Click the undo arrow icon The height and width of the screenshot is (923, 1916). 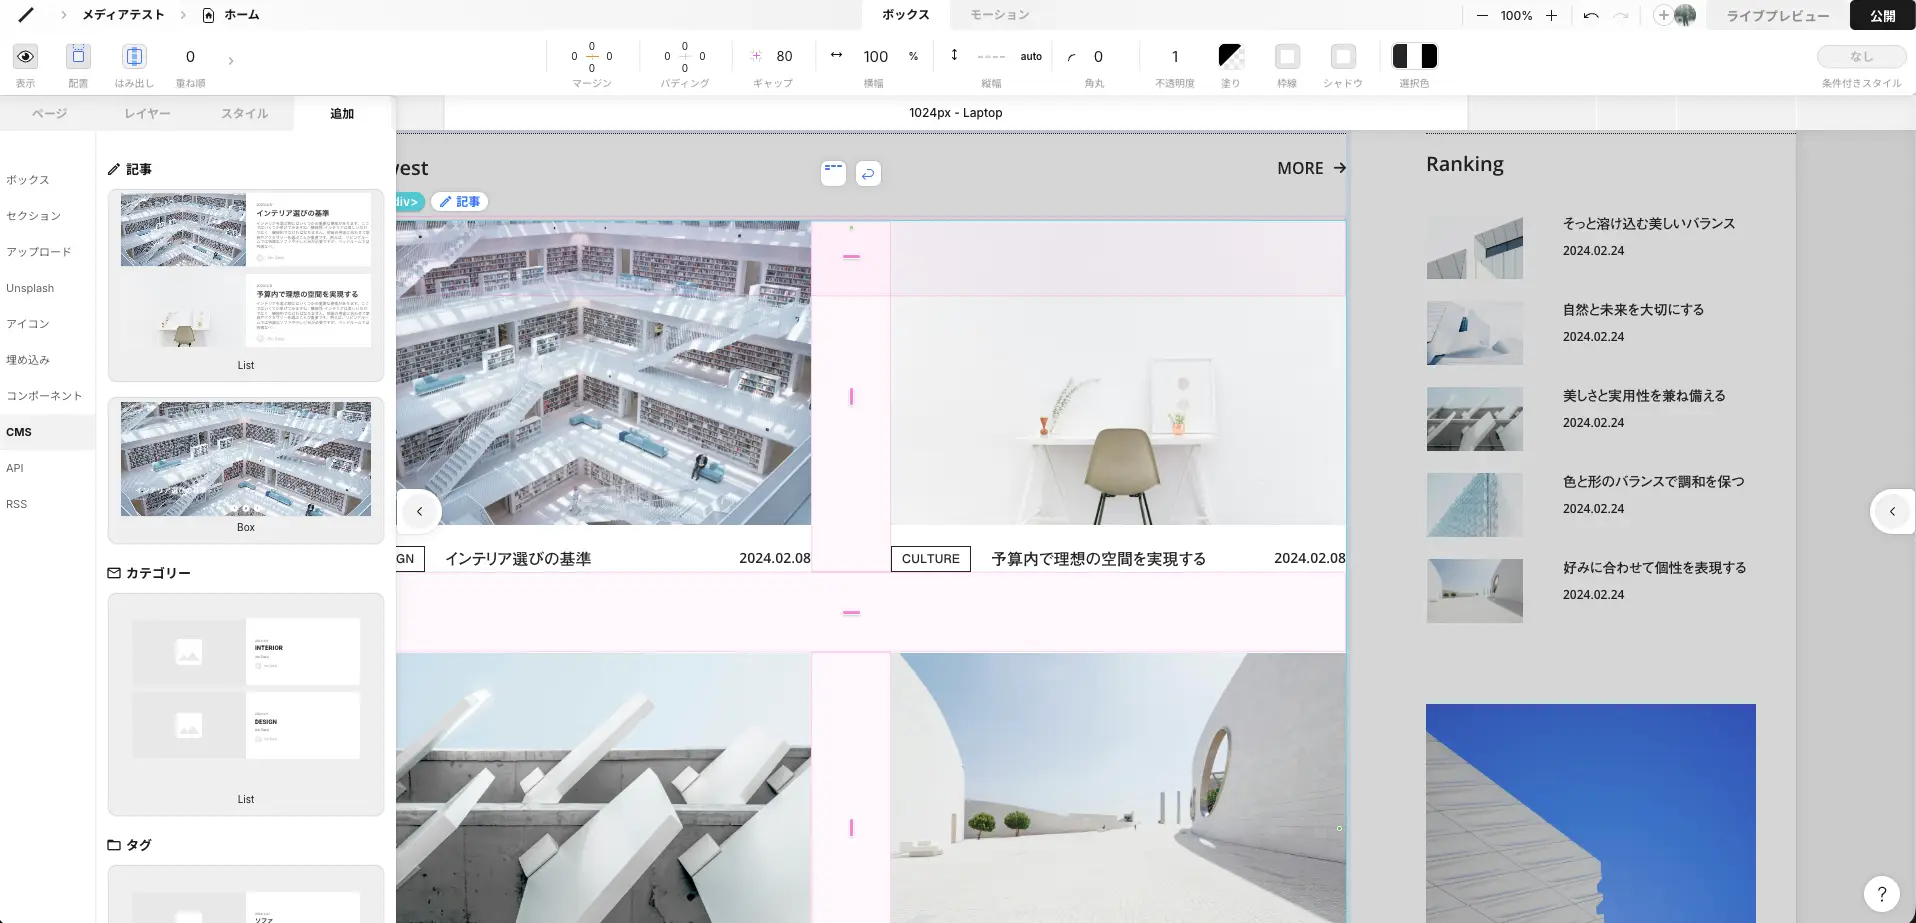coord(1591,15)
